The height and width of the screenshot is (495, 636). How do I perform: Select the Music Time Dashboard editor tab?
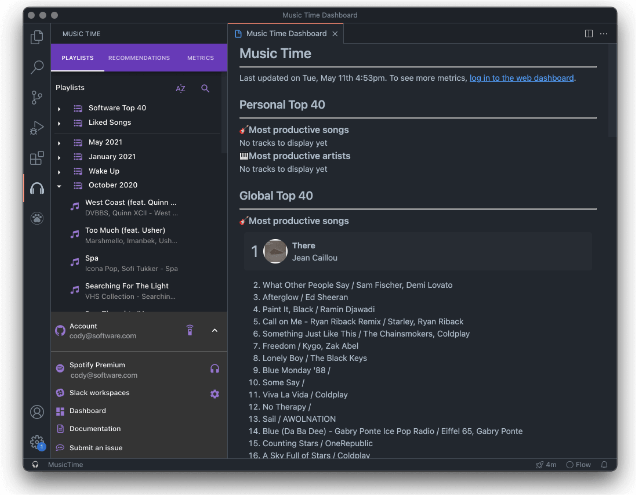tap(286, 34)
